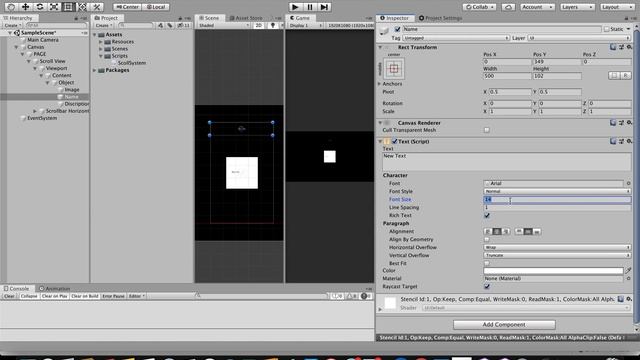Viewport: 640px width, 360px height.
Task: Open Text Script settings gear
Action: (629, 141)
